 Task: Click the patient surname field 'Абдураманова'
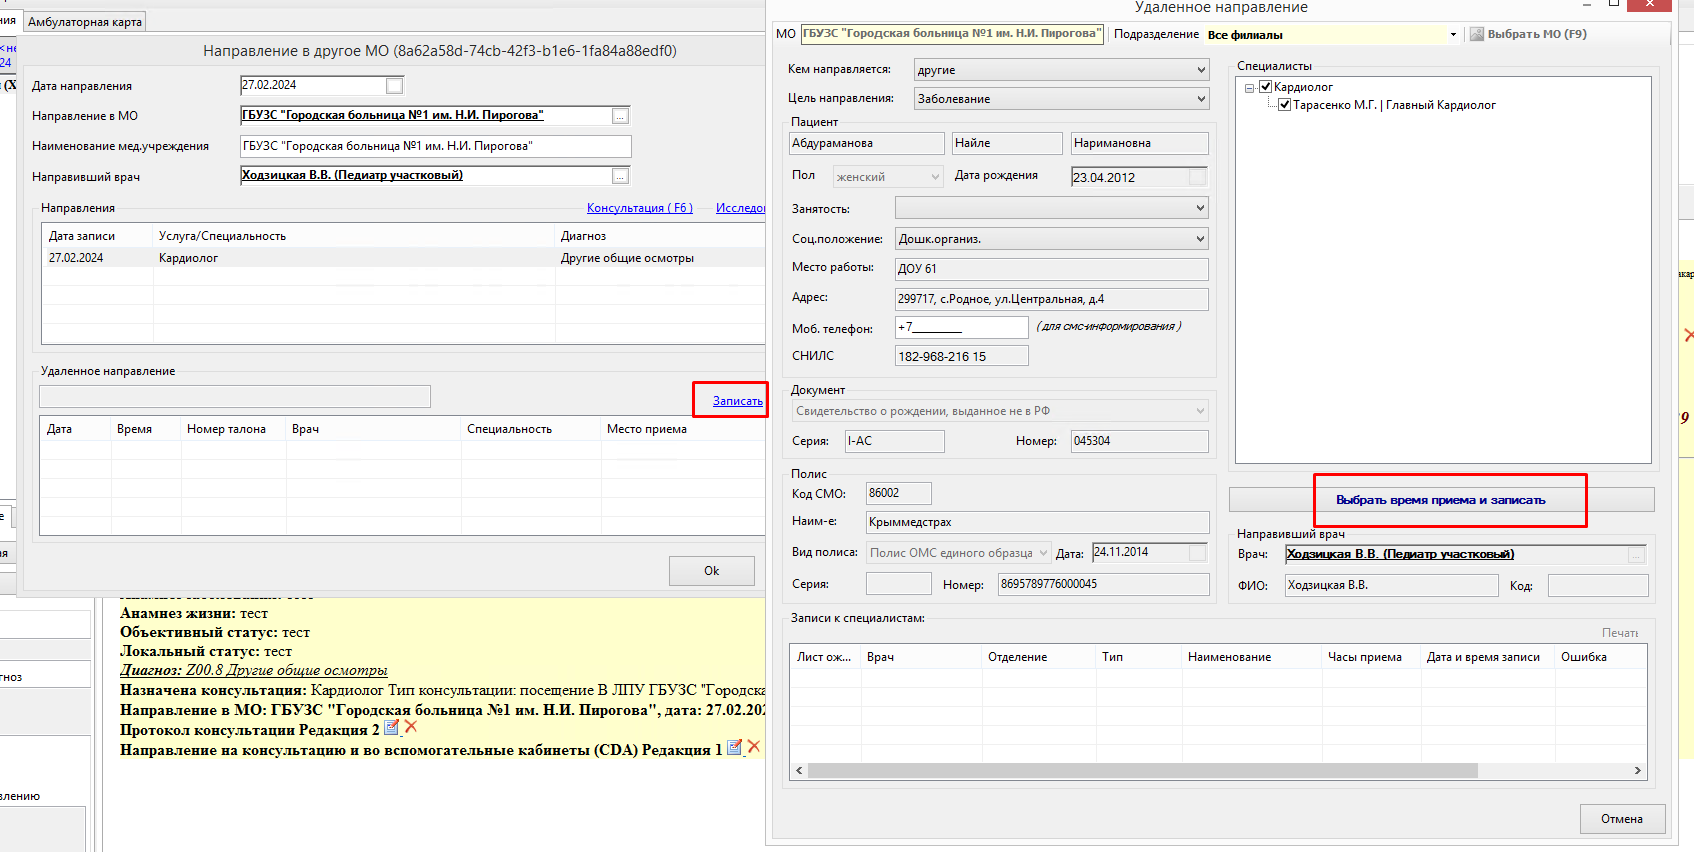tap(867, 143)
